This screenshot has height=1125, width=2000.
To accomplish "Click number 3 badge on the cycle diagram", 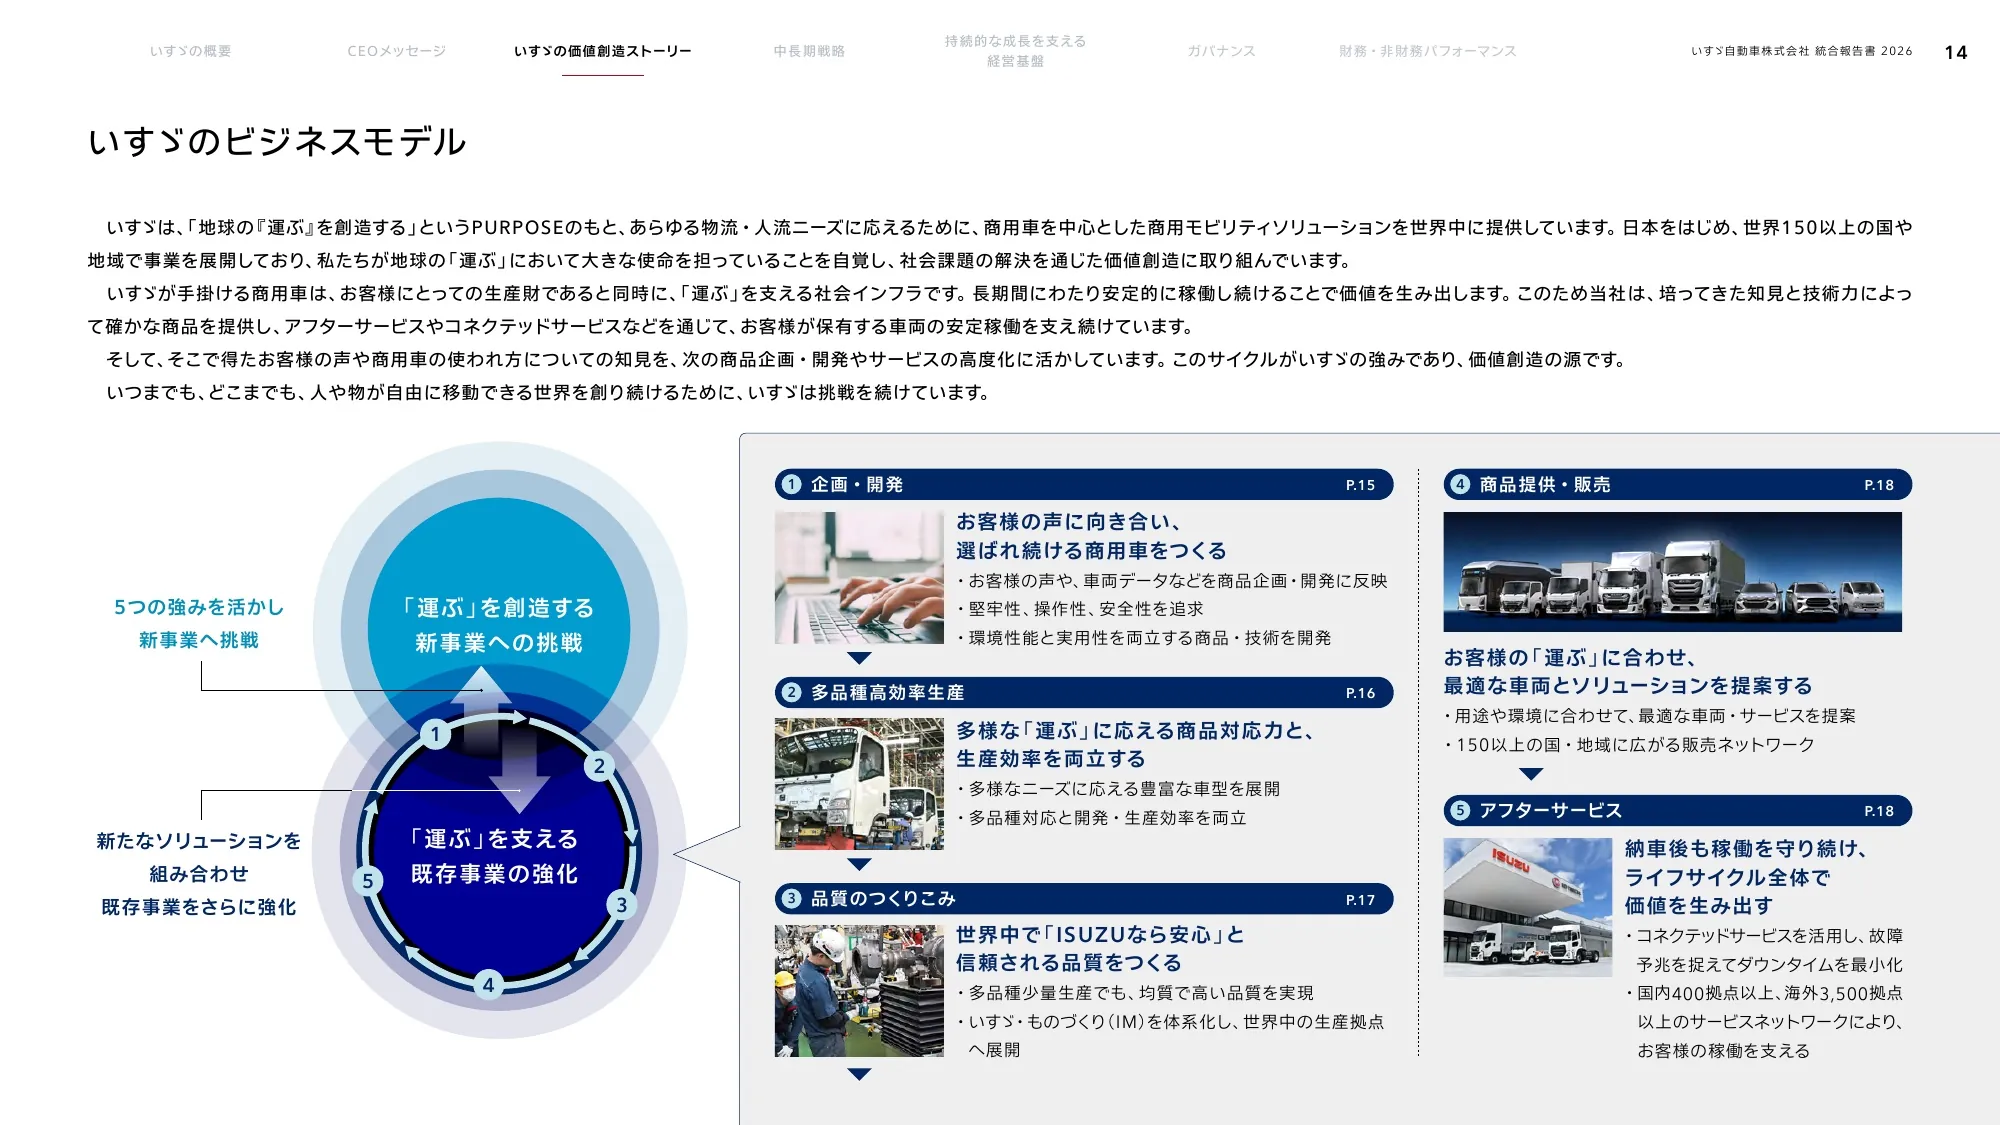I will (x=621, y=905).
